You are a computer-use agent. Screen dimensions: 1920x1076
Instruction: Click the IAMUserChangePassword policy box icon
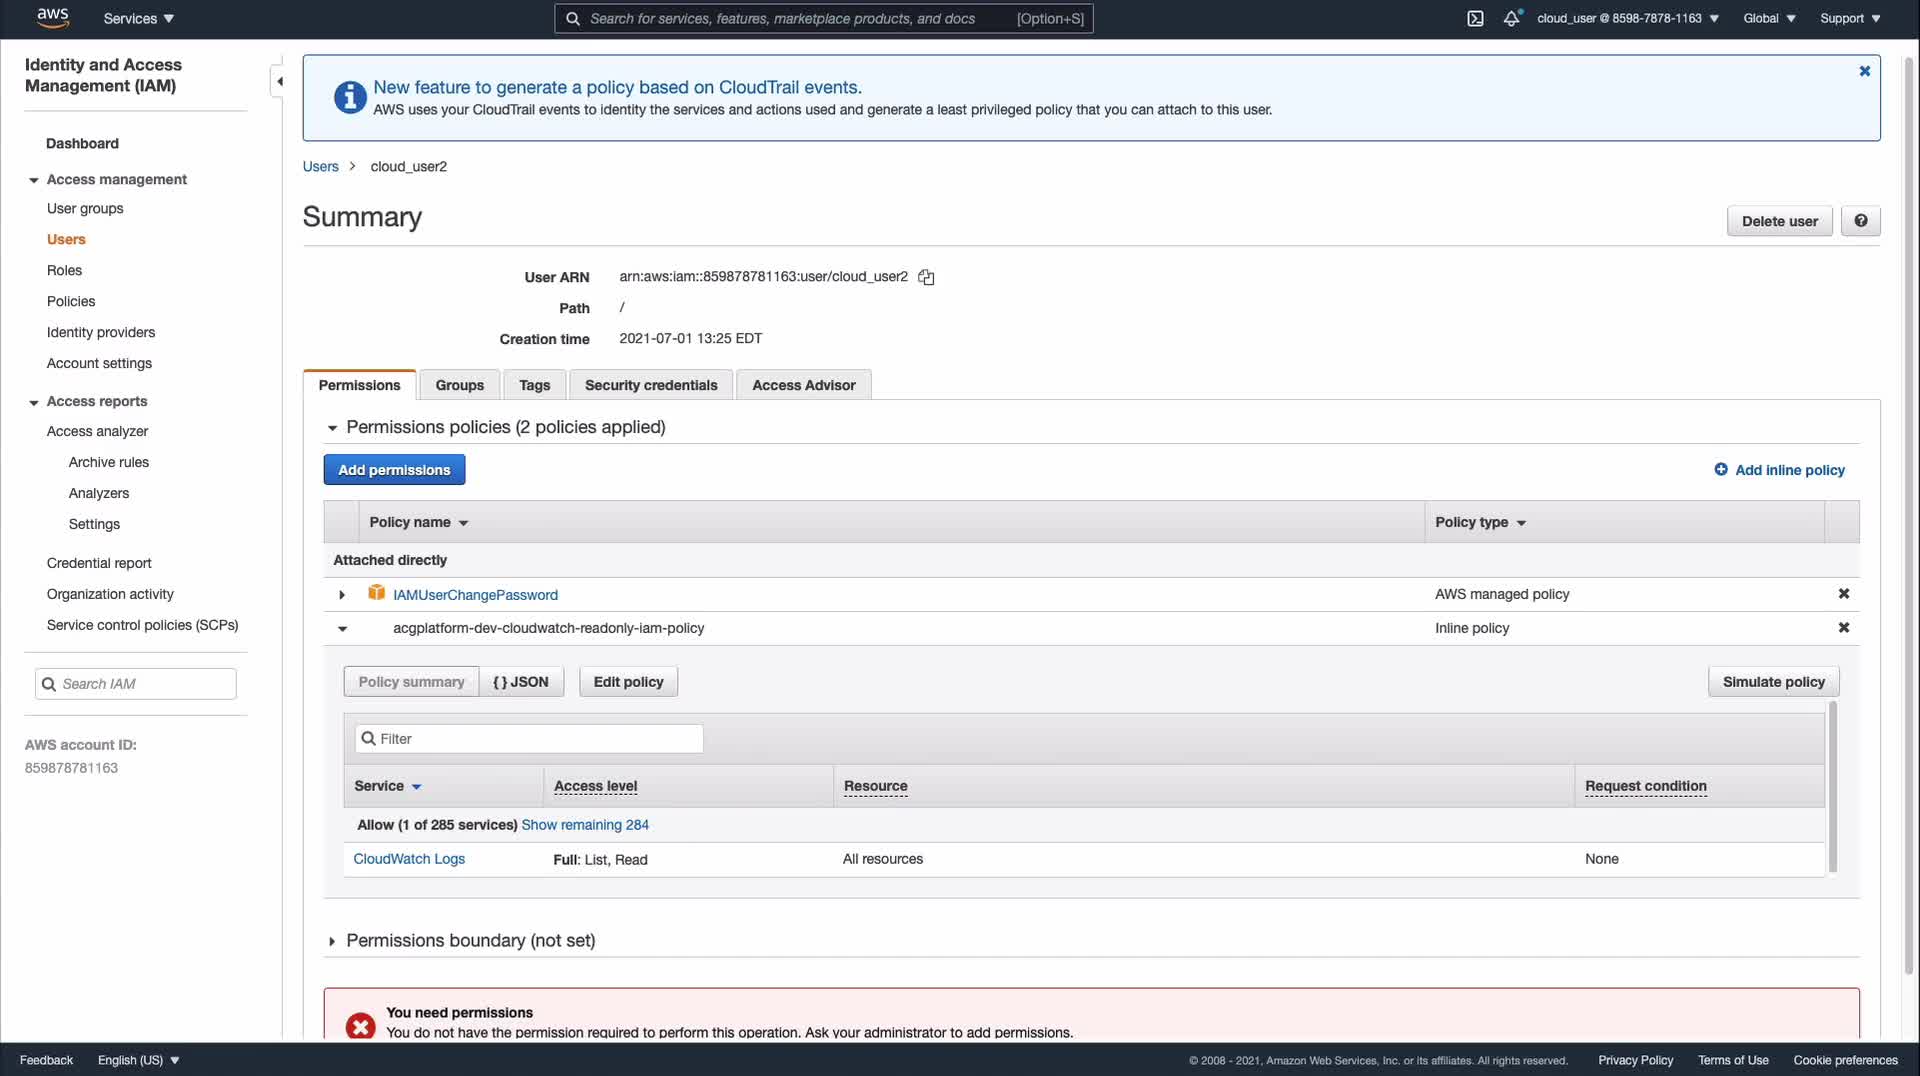pyautogui.click(x=376, y=593)
